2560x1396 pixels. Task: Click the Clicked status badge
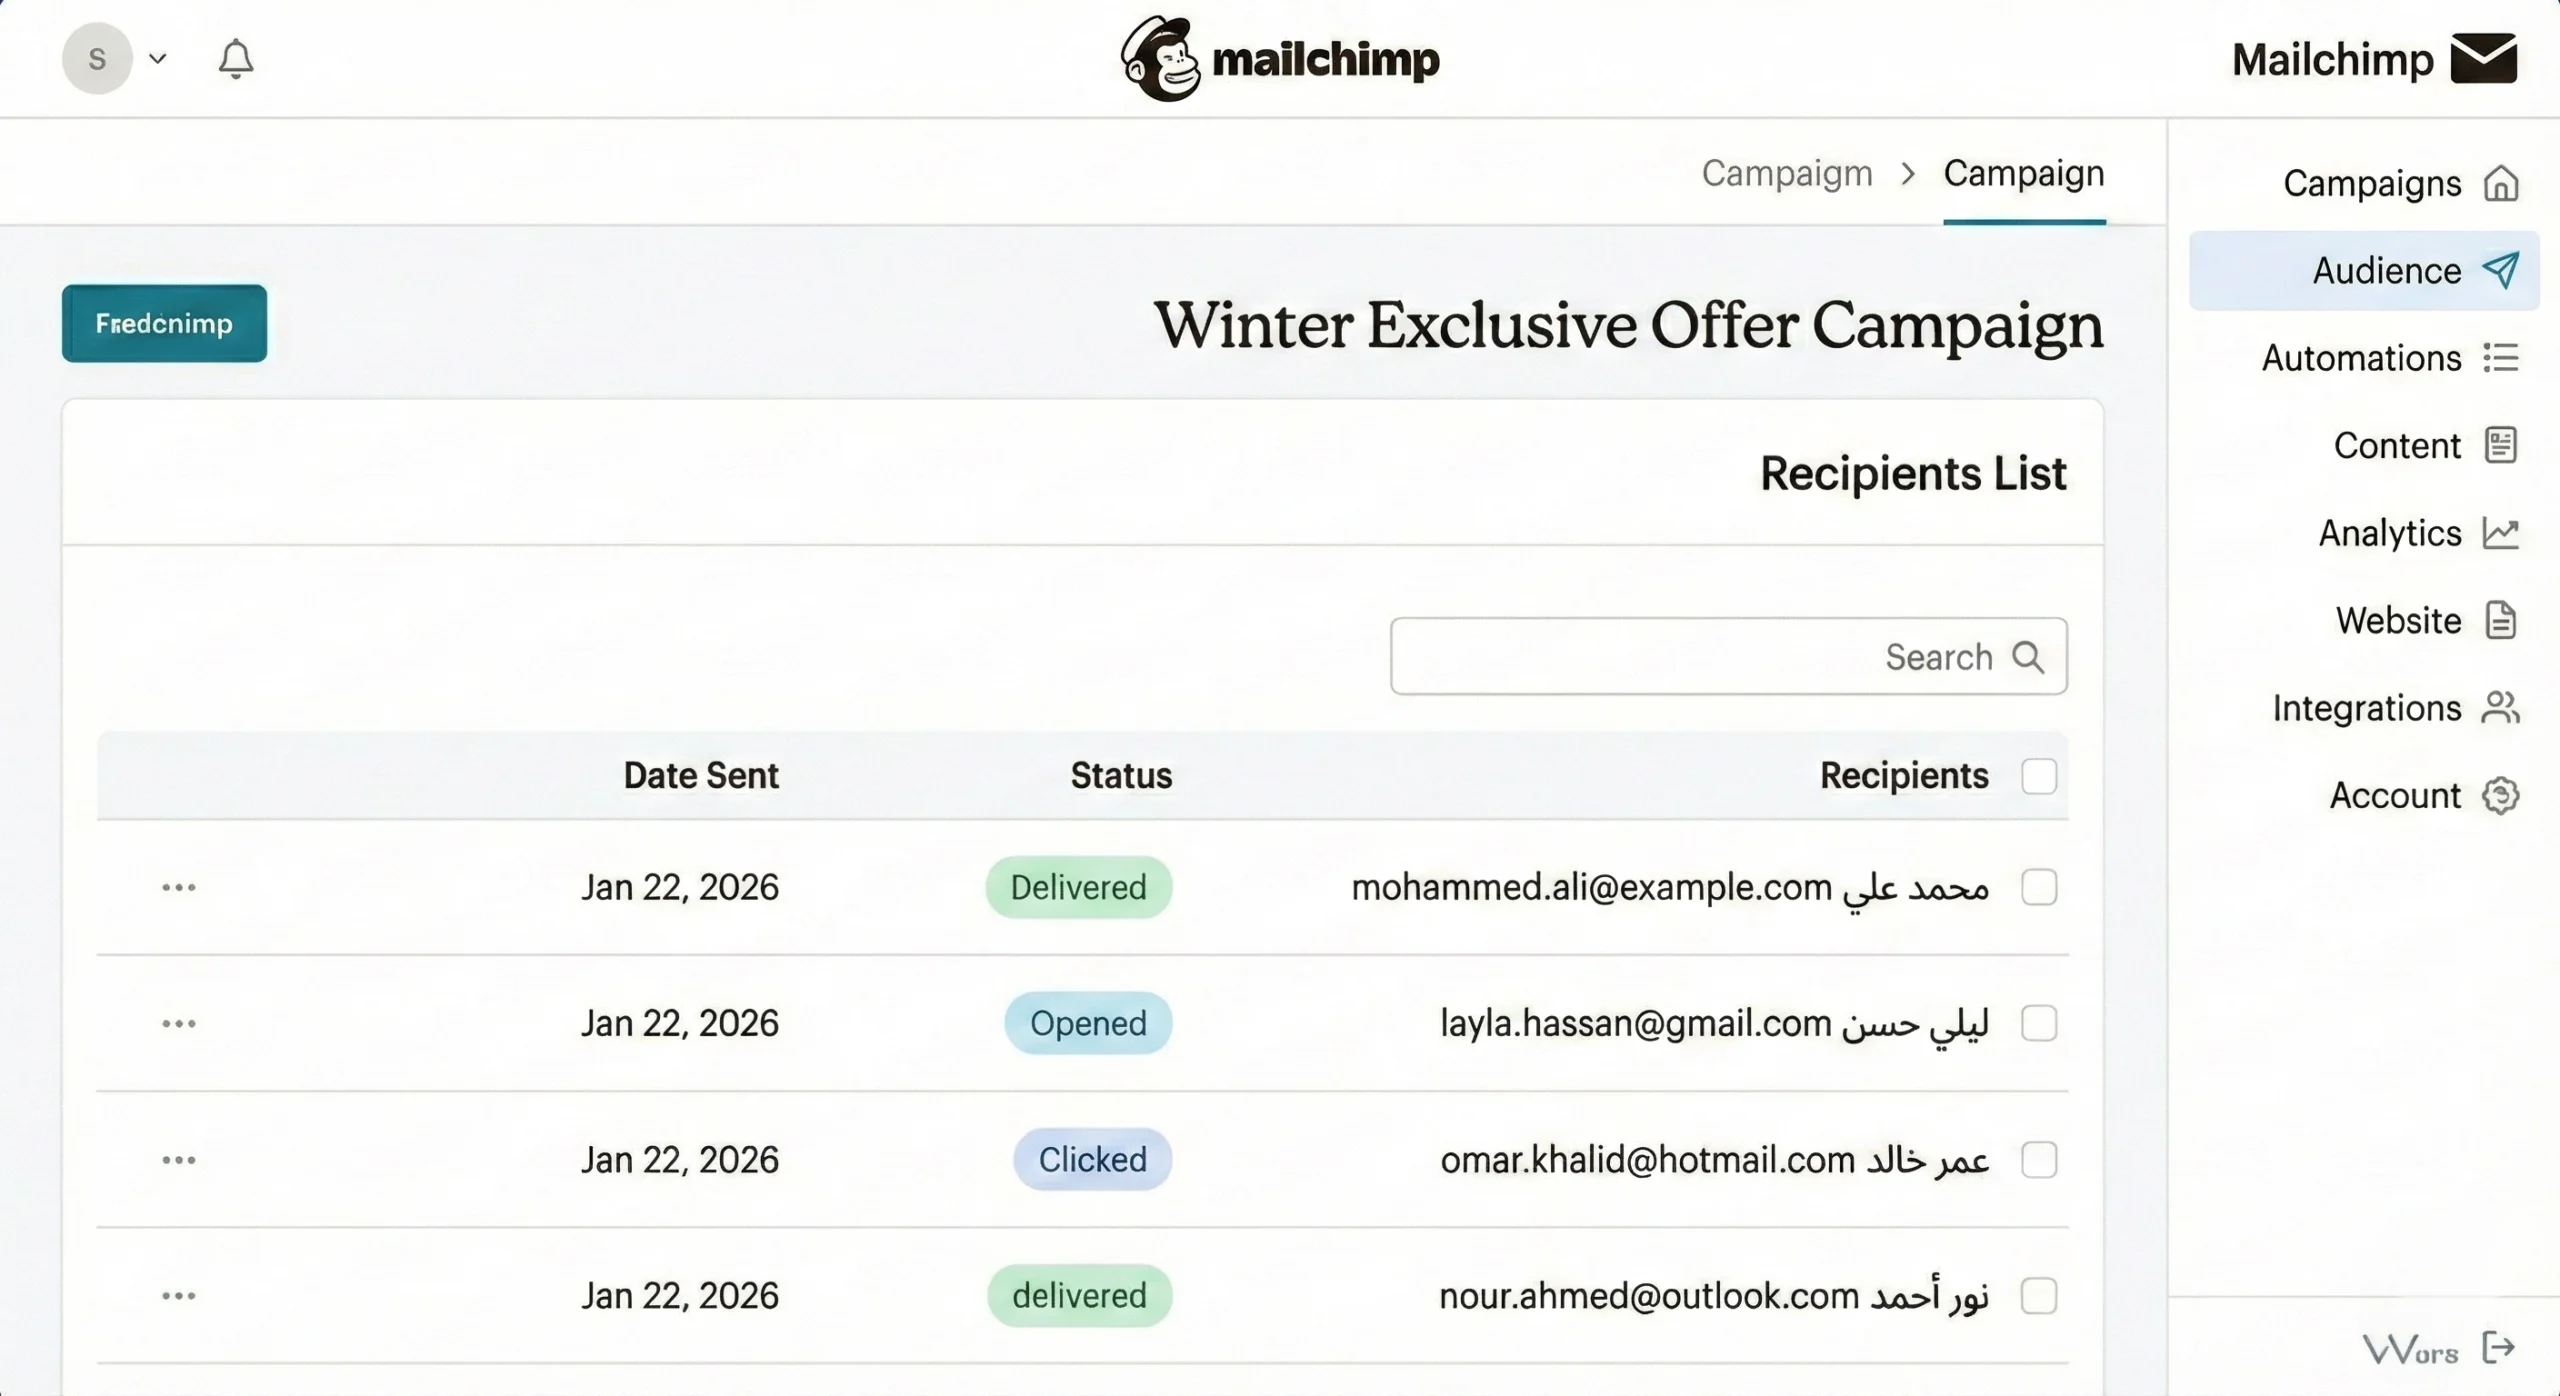point(1092,1160)
